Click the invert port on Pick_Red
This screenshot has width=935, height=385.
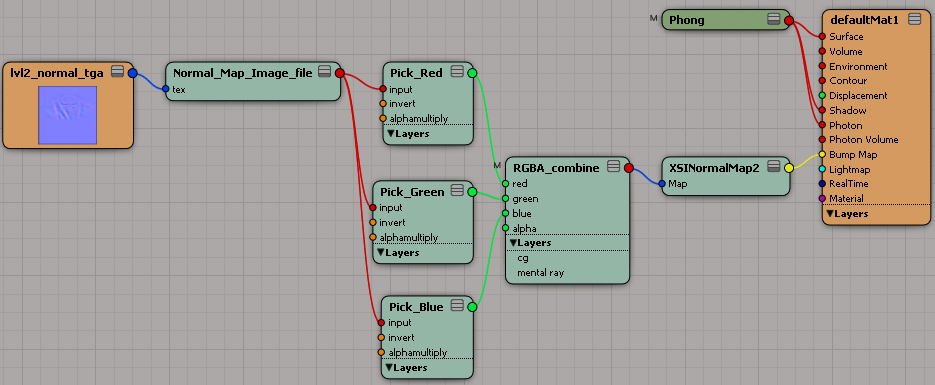(383, 104)
